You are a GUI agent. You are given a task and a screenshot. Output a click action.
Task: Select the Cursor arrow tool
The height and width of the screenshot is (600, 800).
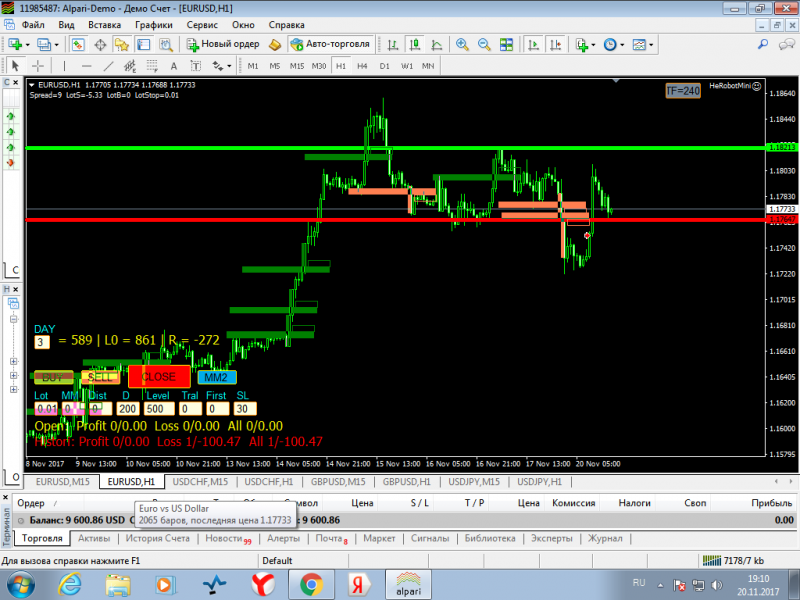[15, 66]
